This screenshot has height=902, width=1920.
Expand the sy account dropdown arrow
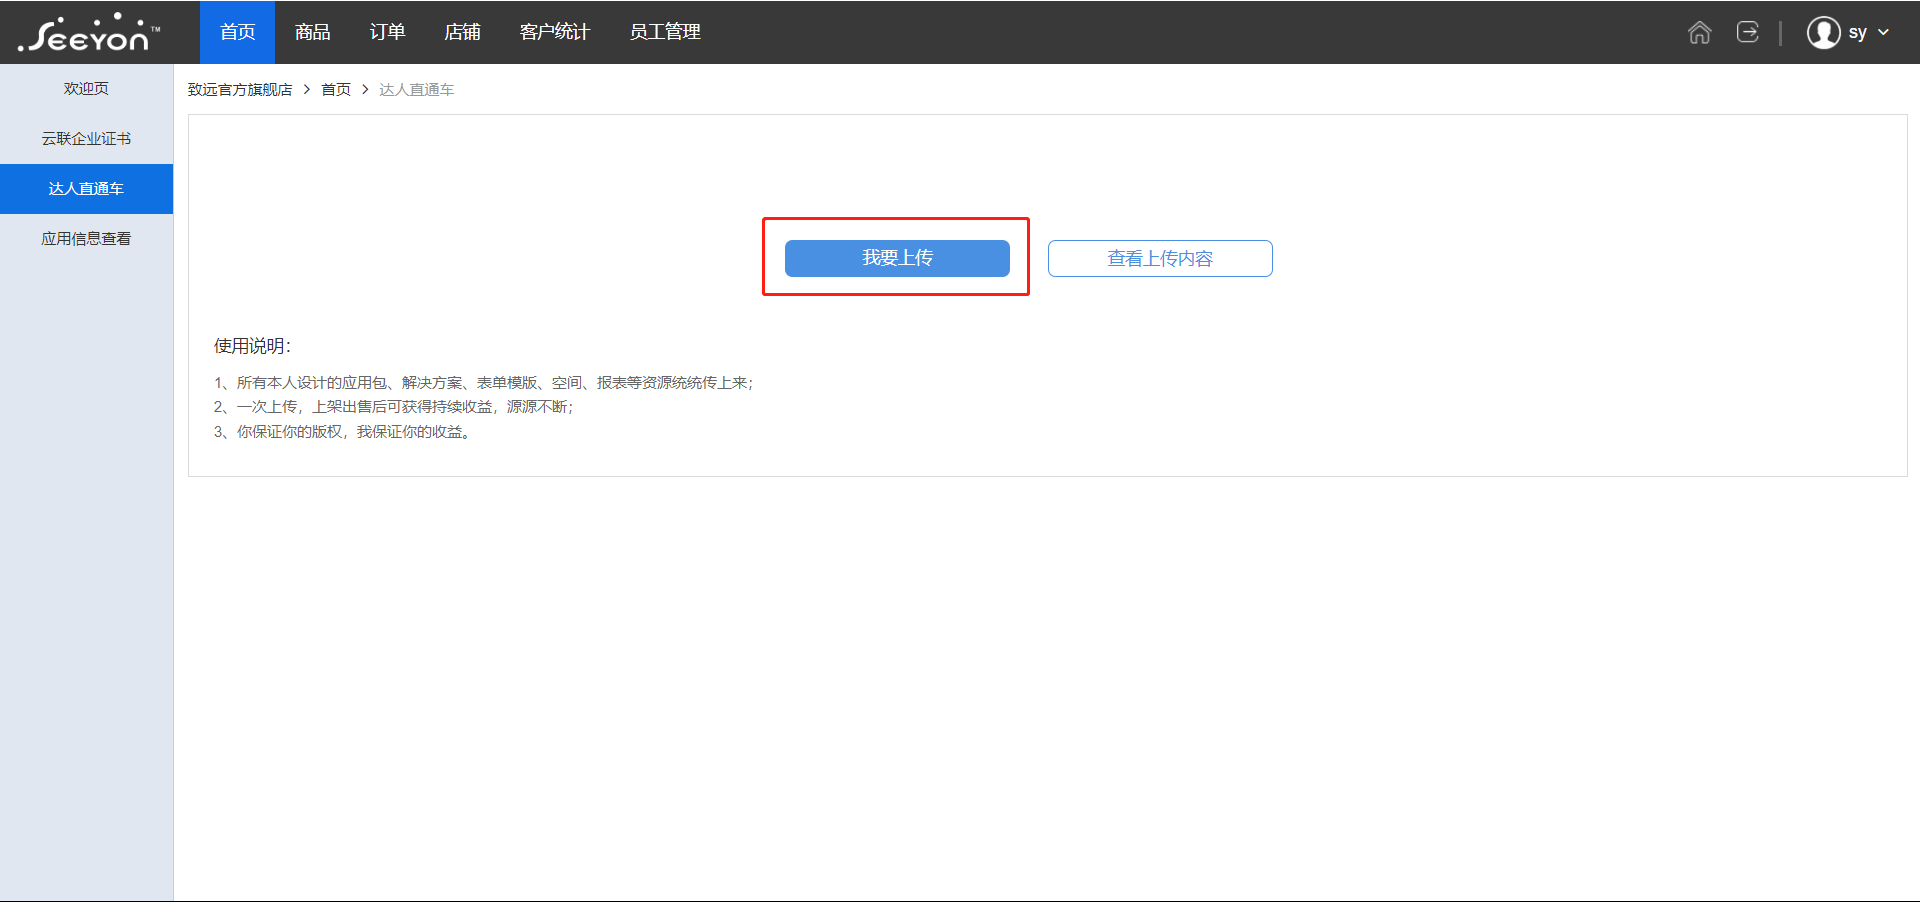(1884, 32)
